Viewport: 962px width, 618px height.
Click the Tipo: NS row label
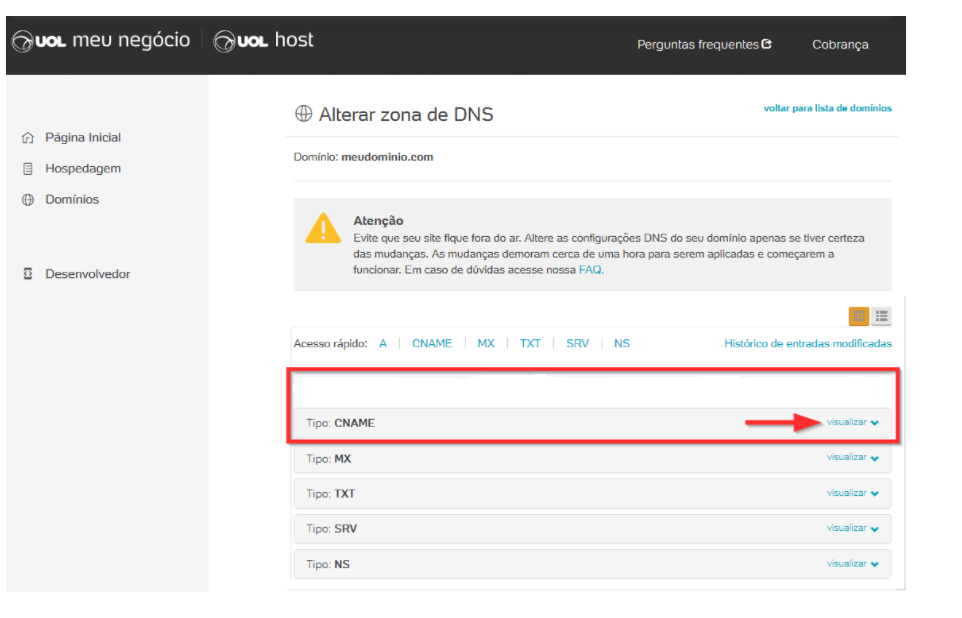[x=328, y=564]
